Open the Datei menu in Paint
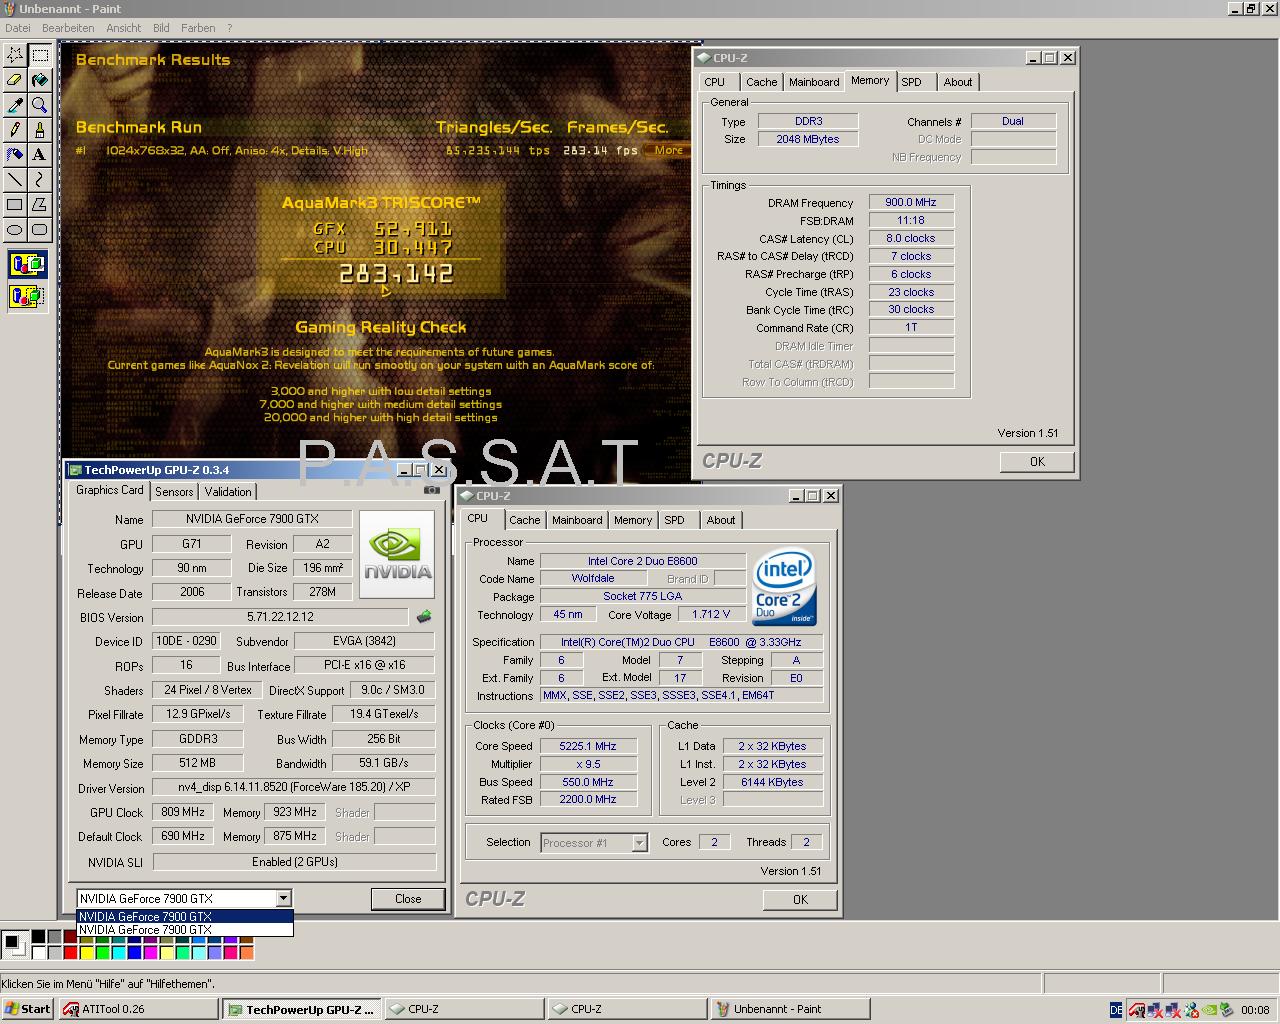Image resolution: width=1280 pixels, height=1024 pixels. (x=18, y=28)
